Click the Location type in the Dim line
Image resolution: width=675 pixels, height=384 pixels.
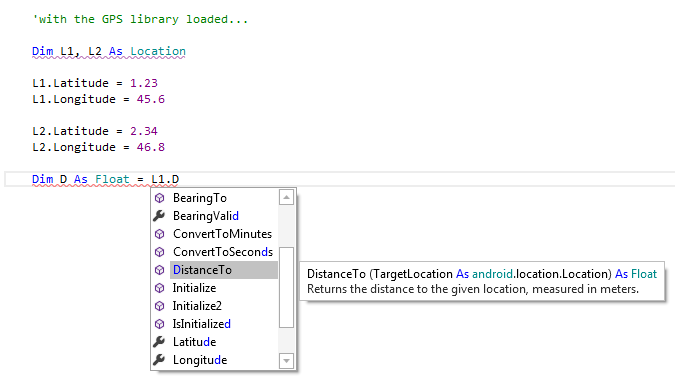click(158, 51)
